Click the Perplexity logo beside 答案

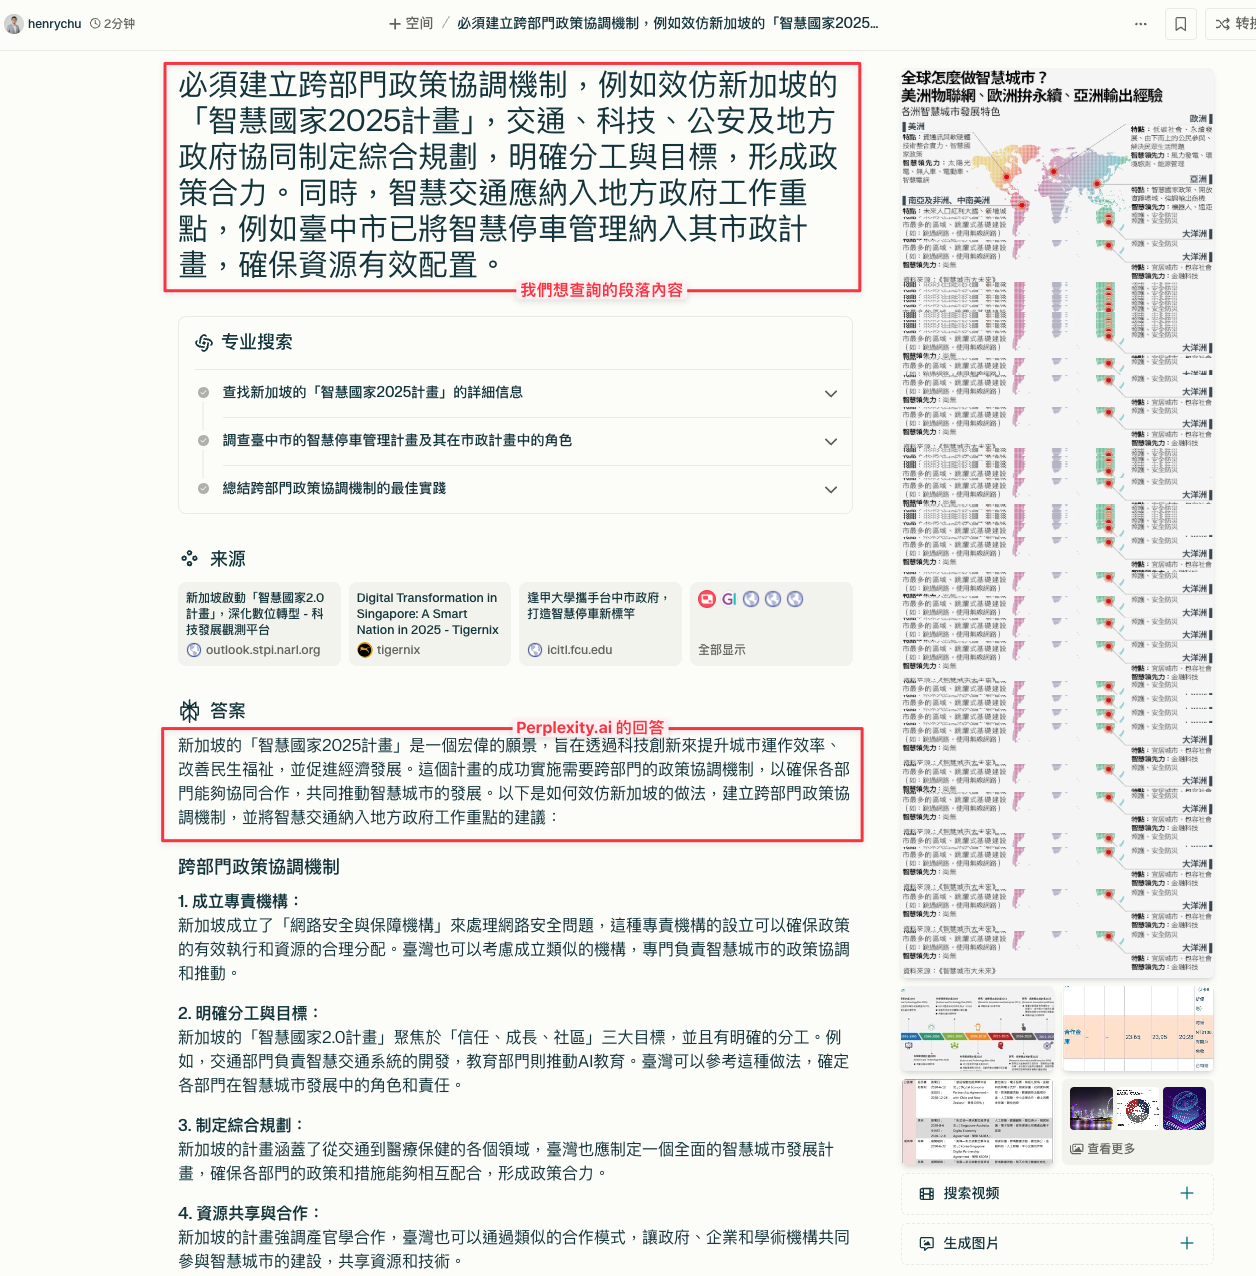189,711
